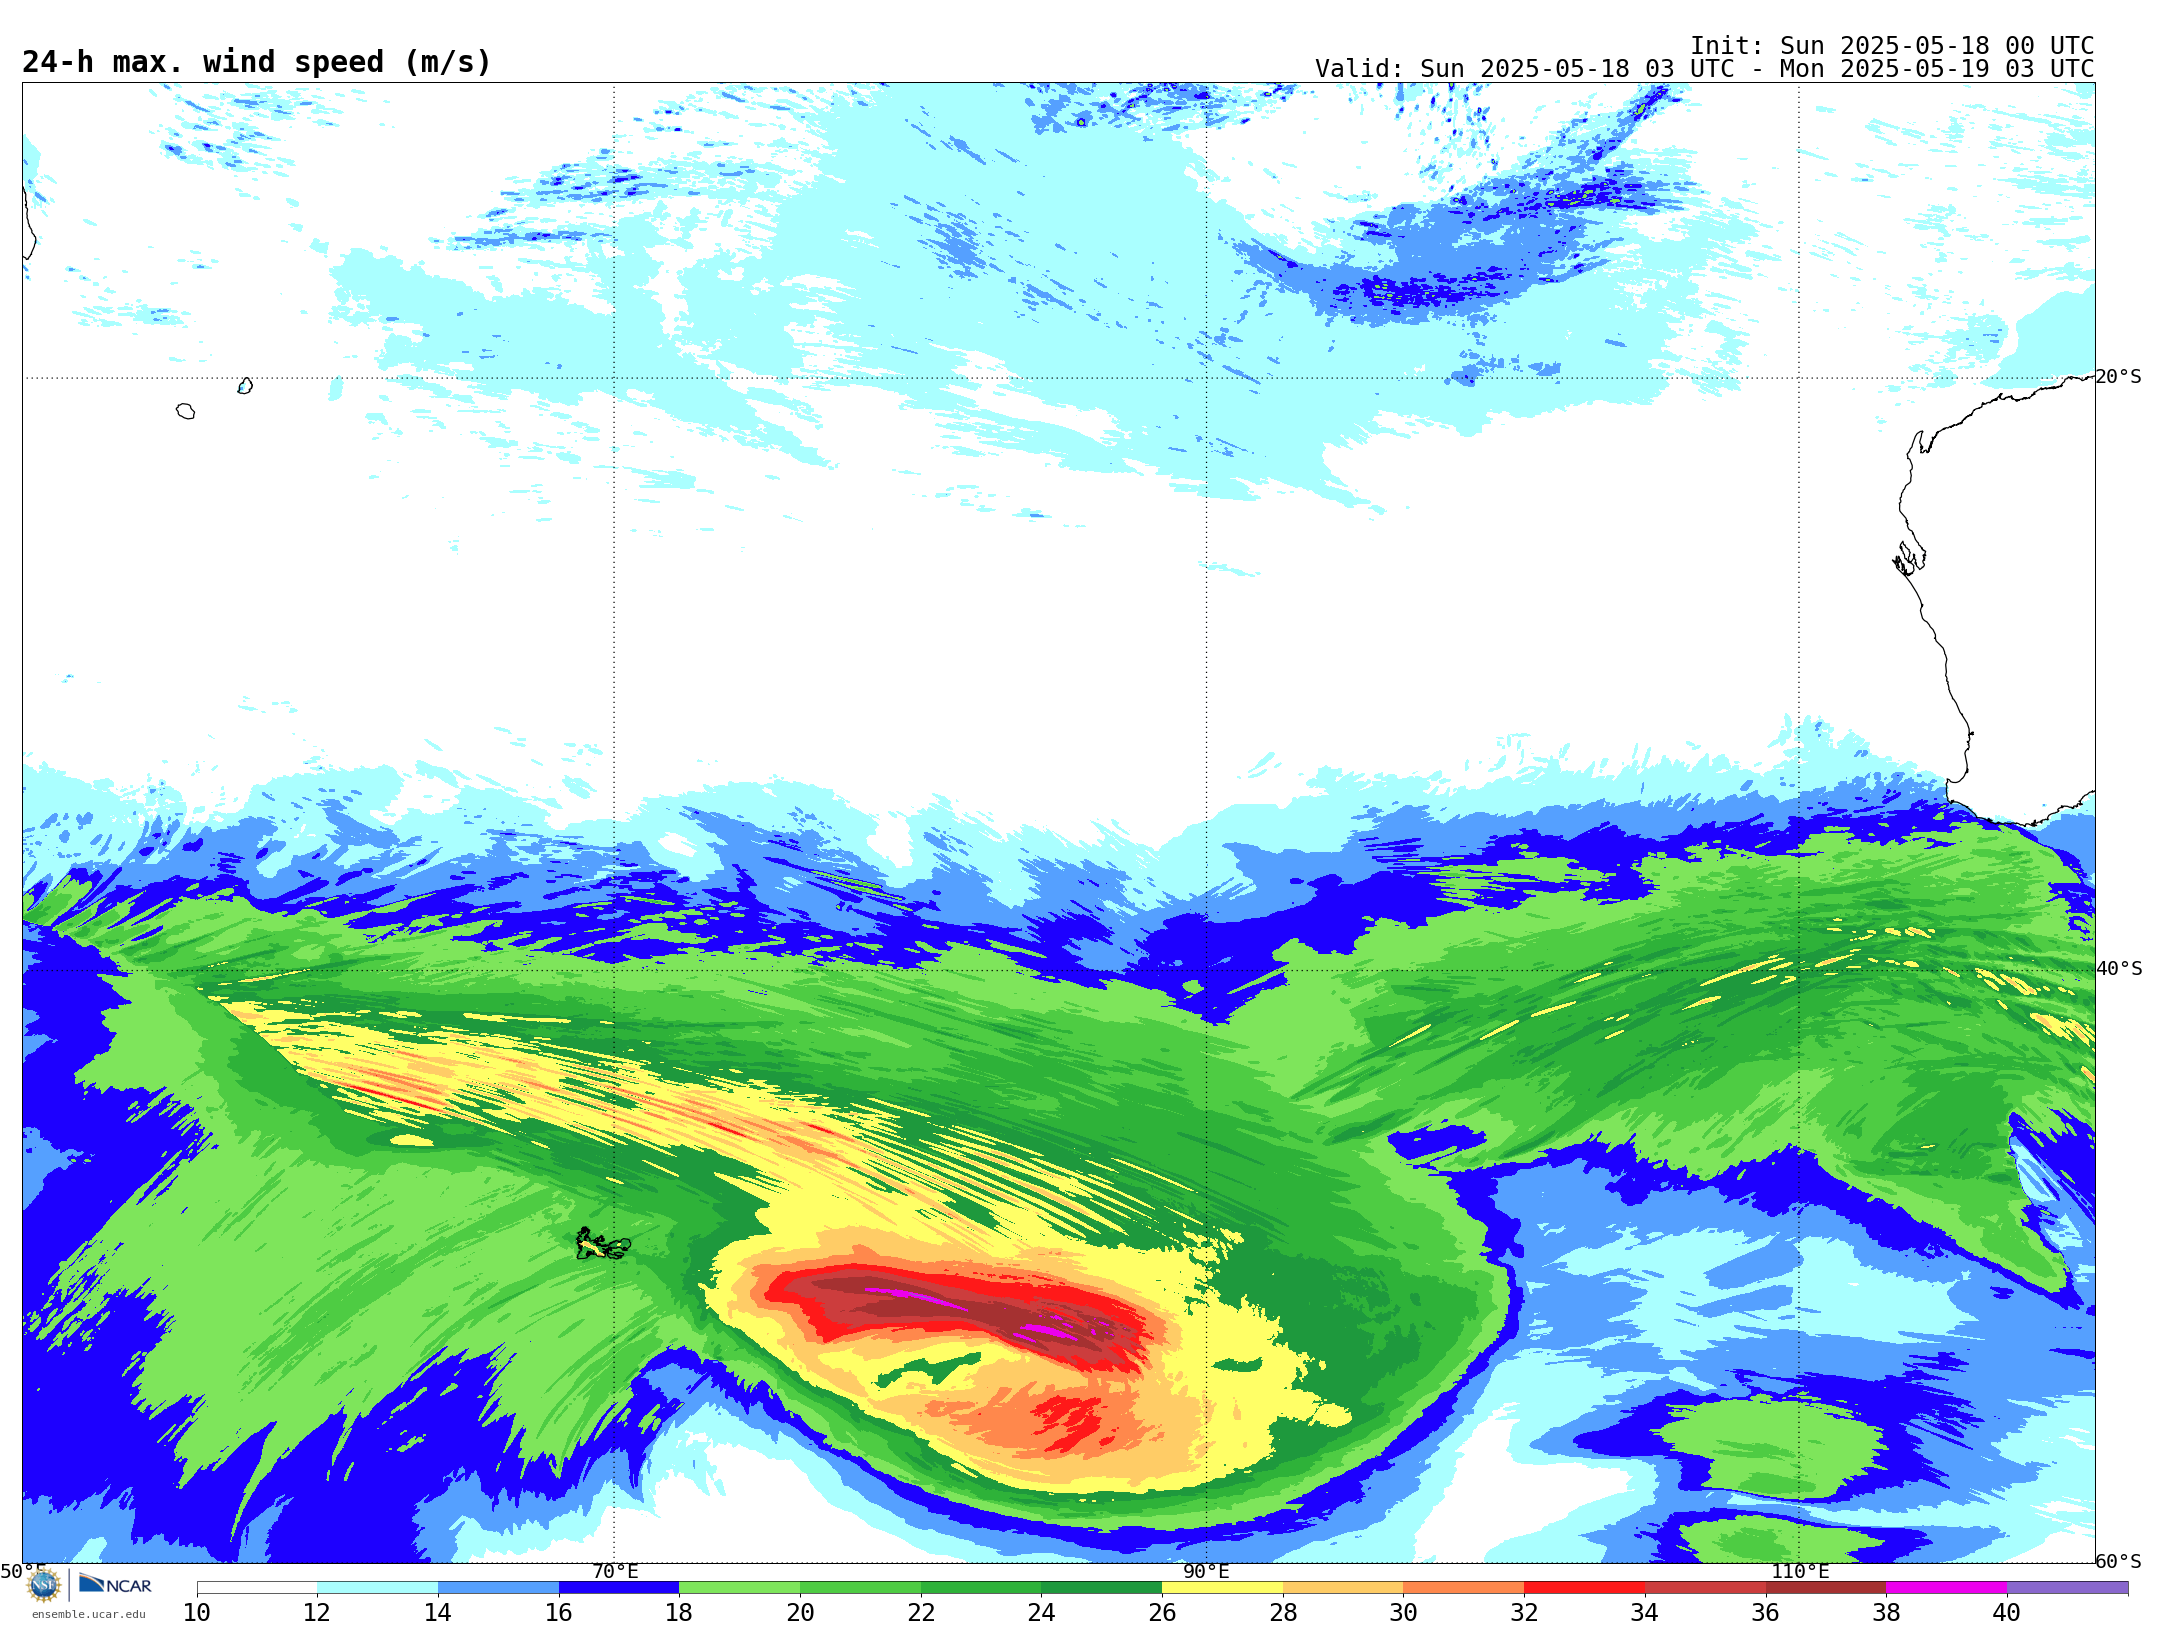Image resolution: width=2160 pixels, height=1626 pixels.
Task: Open the ensemble.ucar.edu text link
Action: click(x=89, y=1614)
